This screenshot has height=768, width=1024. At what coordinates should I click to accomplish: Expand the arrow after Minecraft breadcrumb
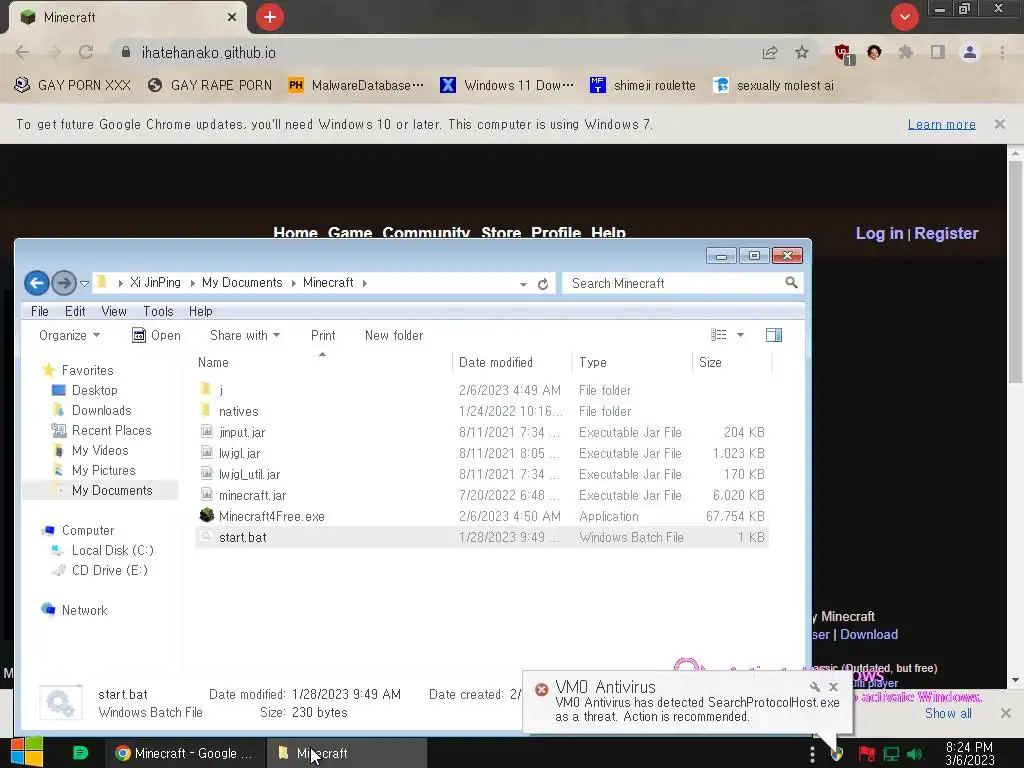[364, 283]
